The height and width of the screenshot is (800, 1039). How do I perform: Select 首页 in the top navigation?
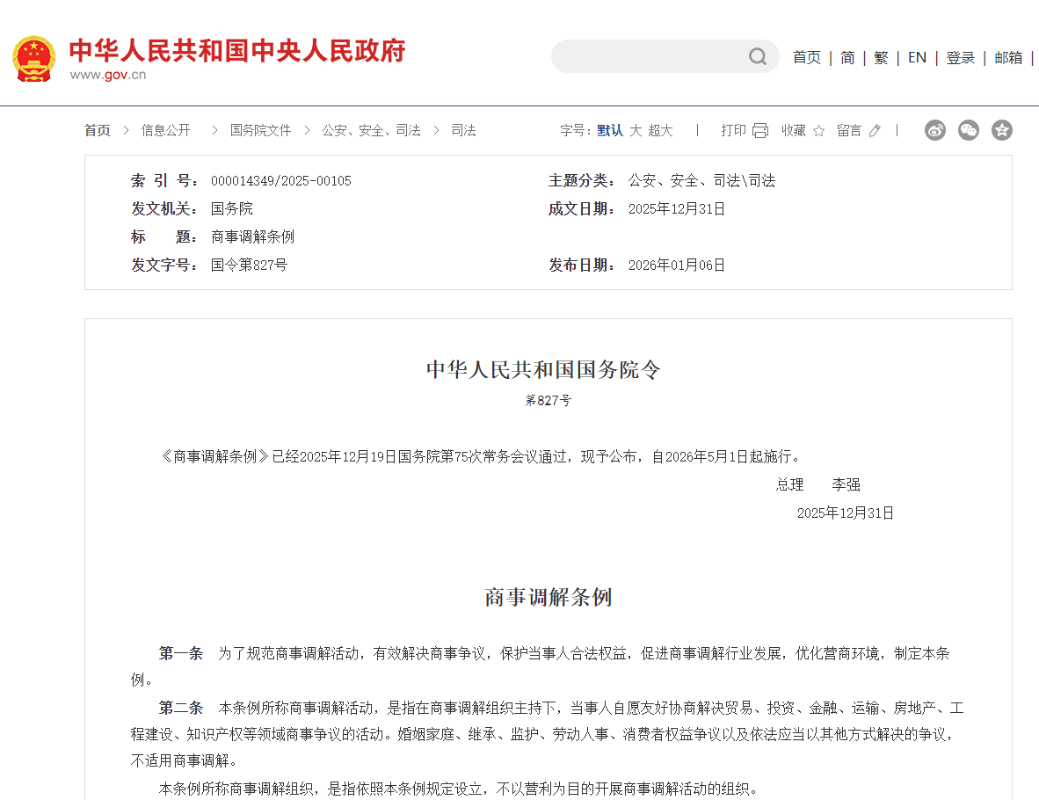pos(806,58)
